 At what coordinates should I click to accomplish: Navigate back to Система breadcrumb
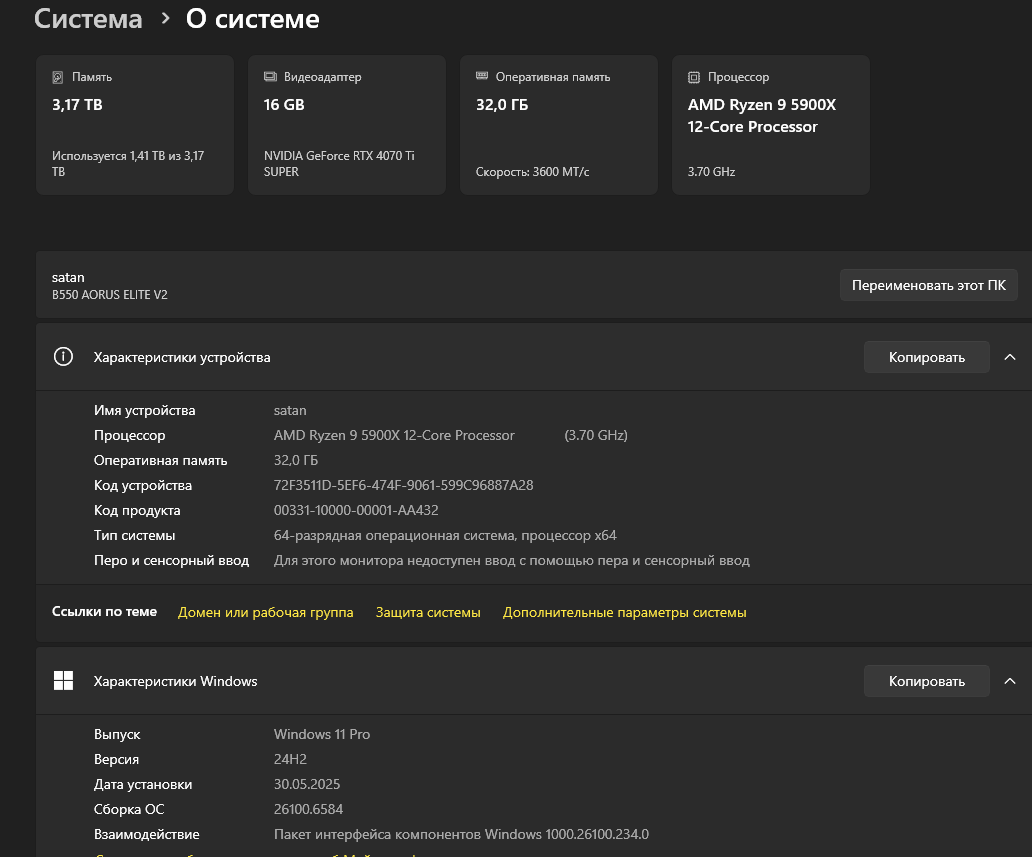click(x=88, y=19)
